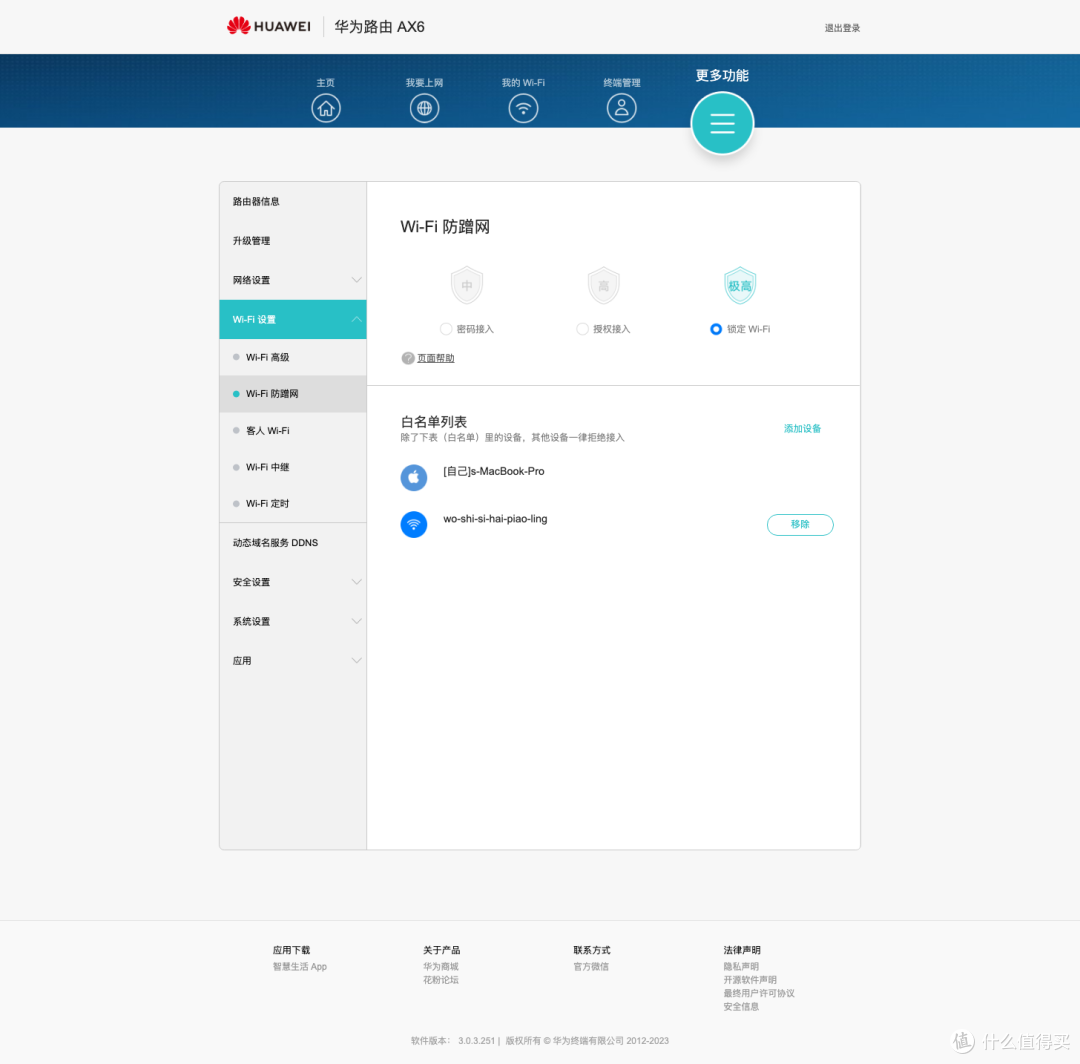Screen dimensions: 1080x1064
Task: Open the 官方微信 footer link
Action: [x=591, y=967]
